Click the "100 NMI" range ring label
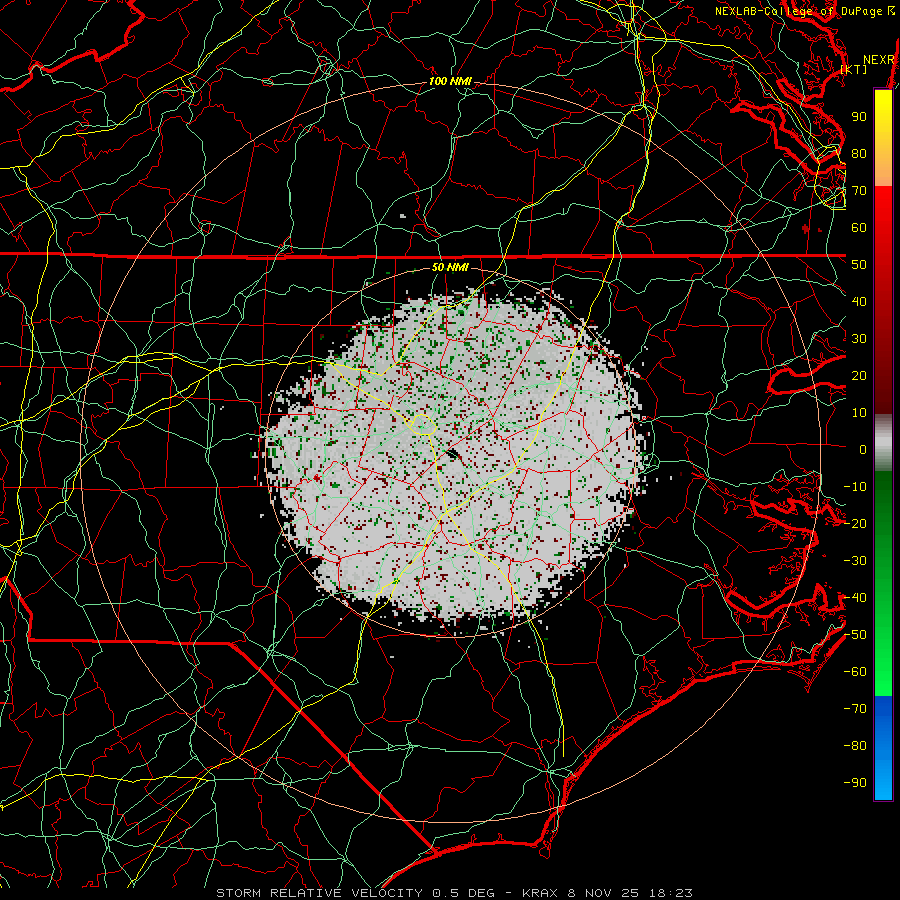Screen dimensions: 900x900 coord(450,82)
